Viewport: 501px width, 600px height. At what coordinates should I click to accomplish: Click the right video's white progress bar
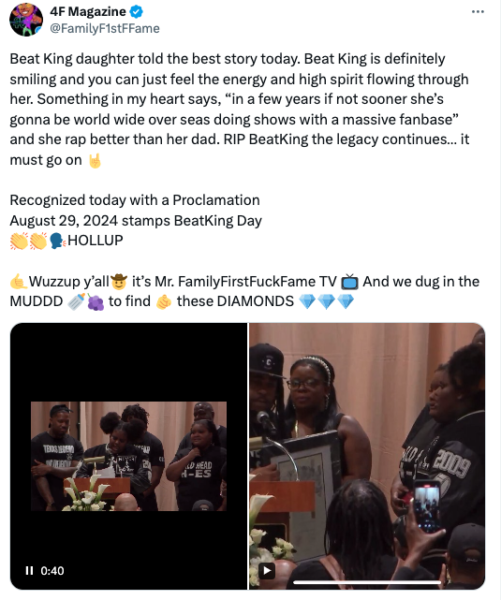pyautogui.click(x=367, y=582)
